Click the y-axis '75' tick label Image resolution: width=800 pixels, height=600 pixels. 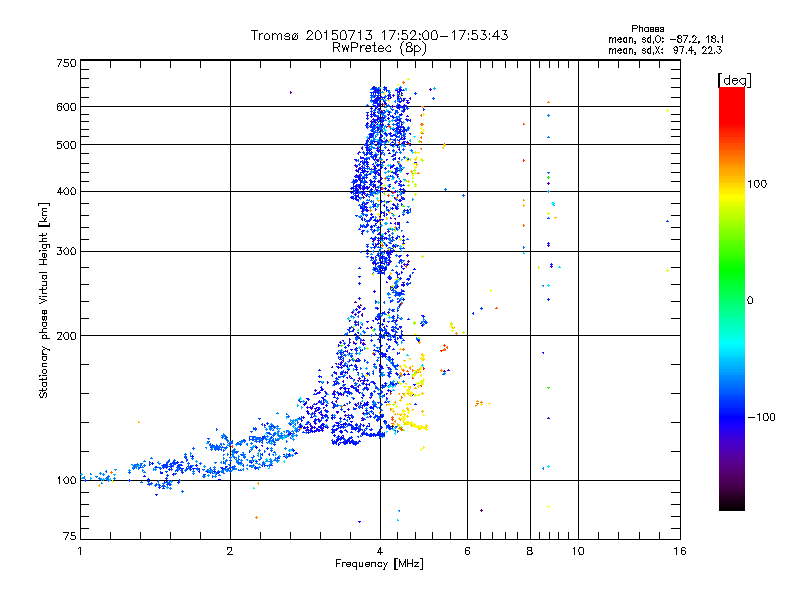pyautogui.click(x=70, y=536)
